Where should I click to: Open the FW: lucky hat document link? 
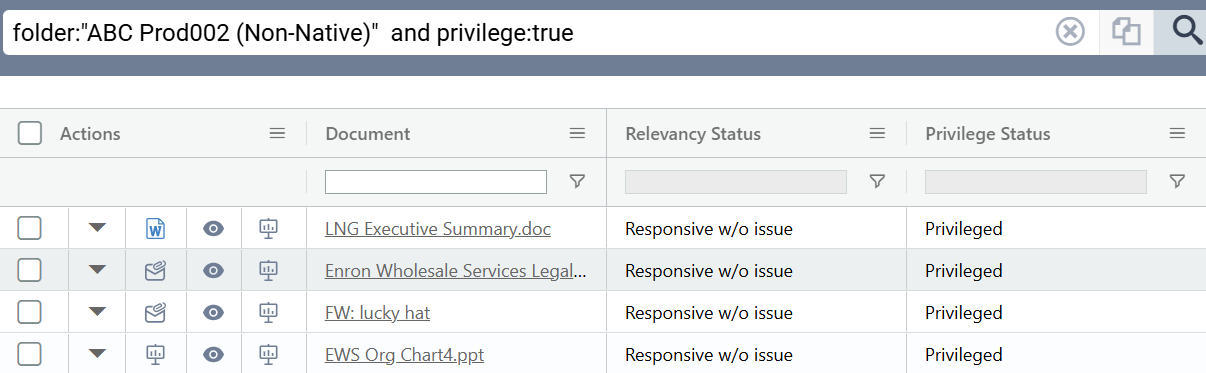377,313
